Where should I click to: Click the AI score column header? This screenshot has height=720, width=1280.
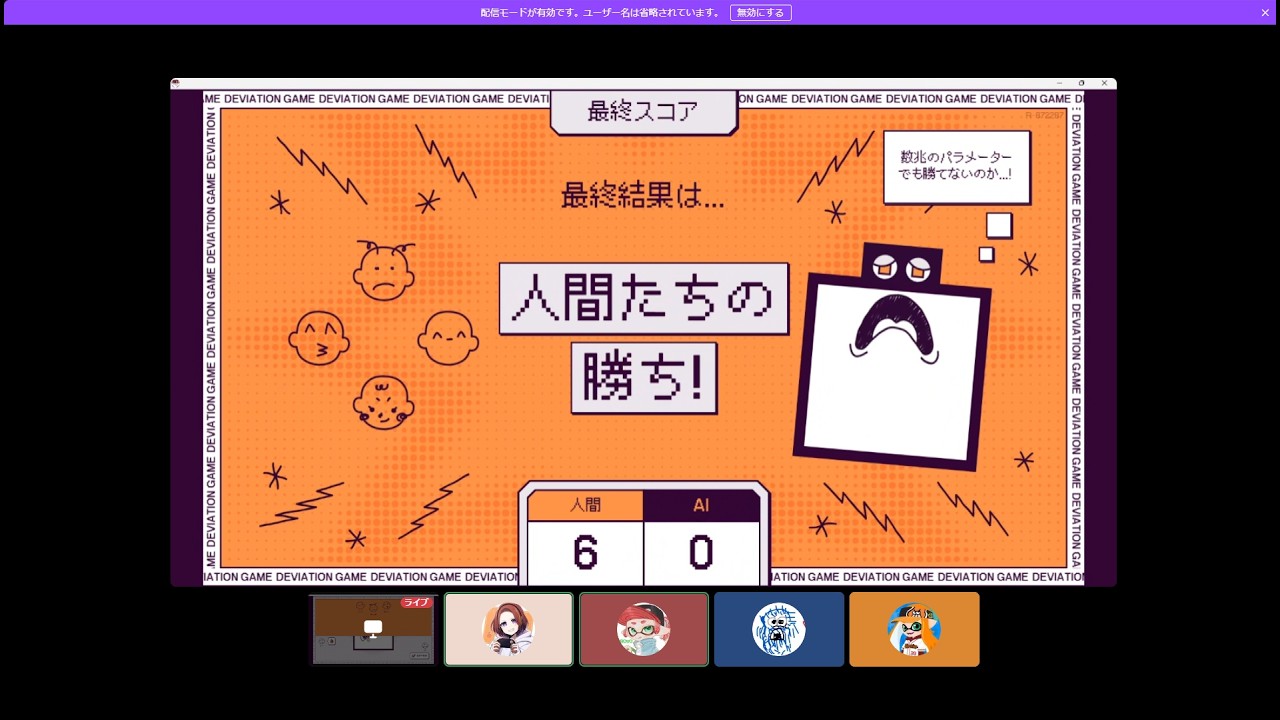pos(701,506)
